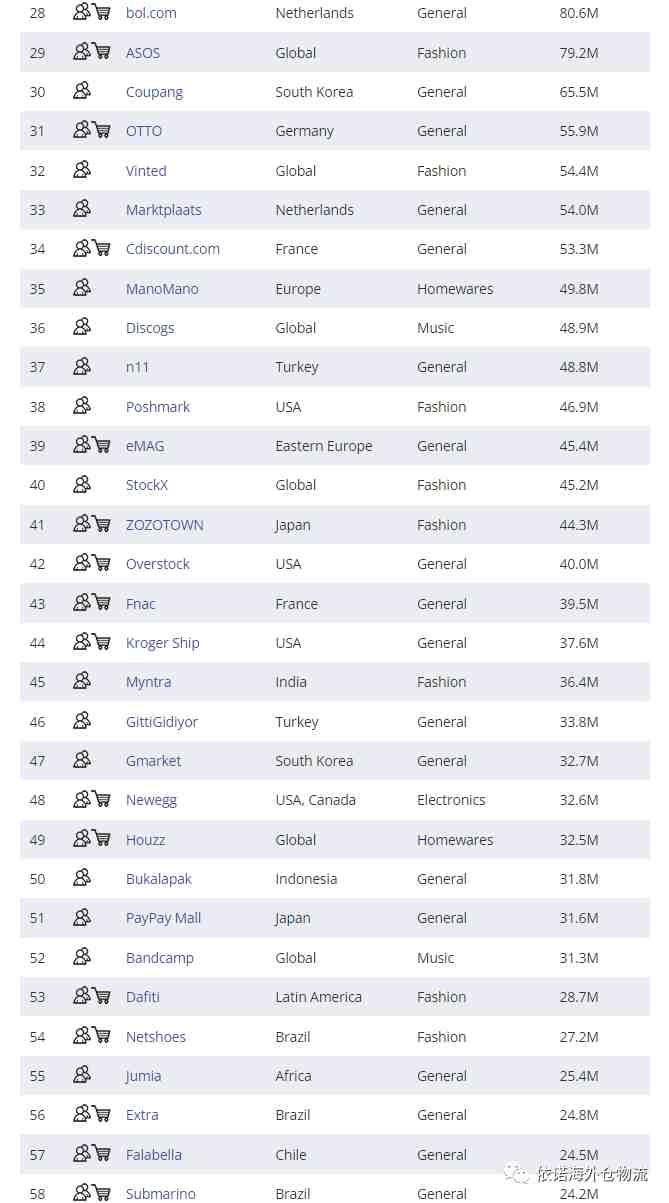
Task: Click the people icon in the Coupang row
Action: [82, 90]
